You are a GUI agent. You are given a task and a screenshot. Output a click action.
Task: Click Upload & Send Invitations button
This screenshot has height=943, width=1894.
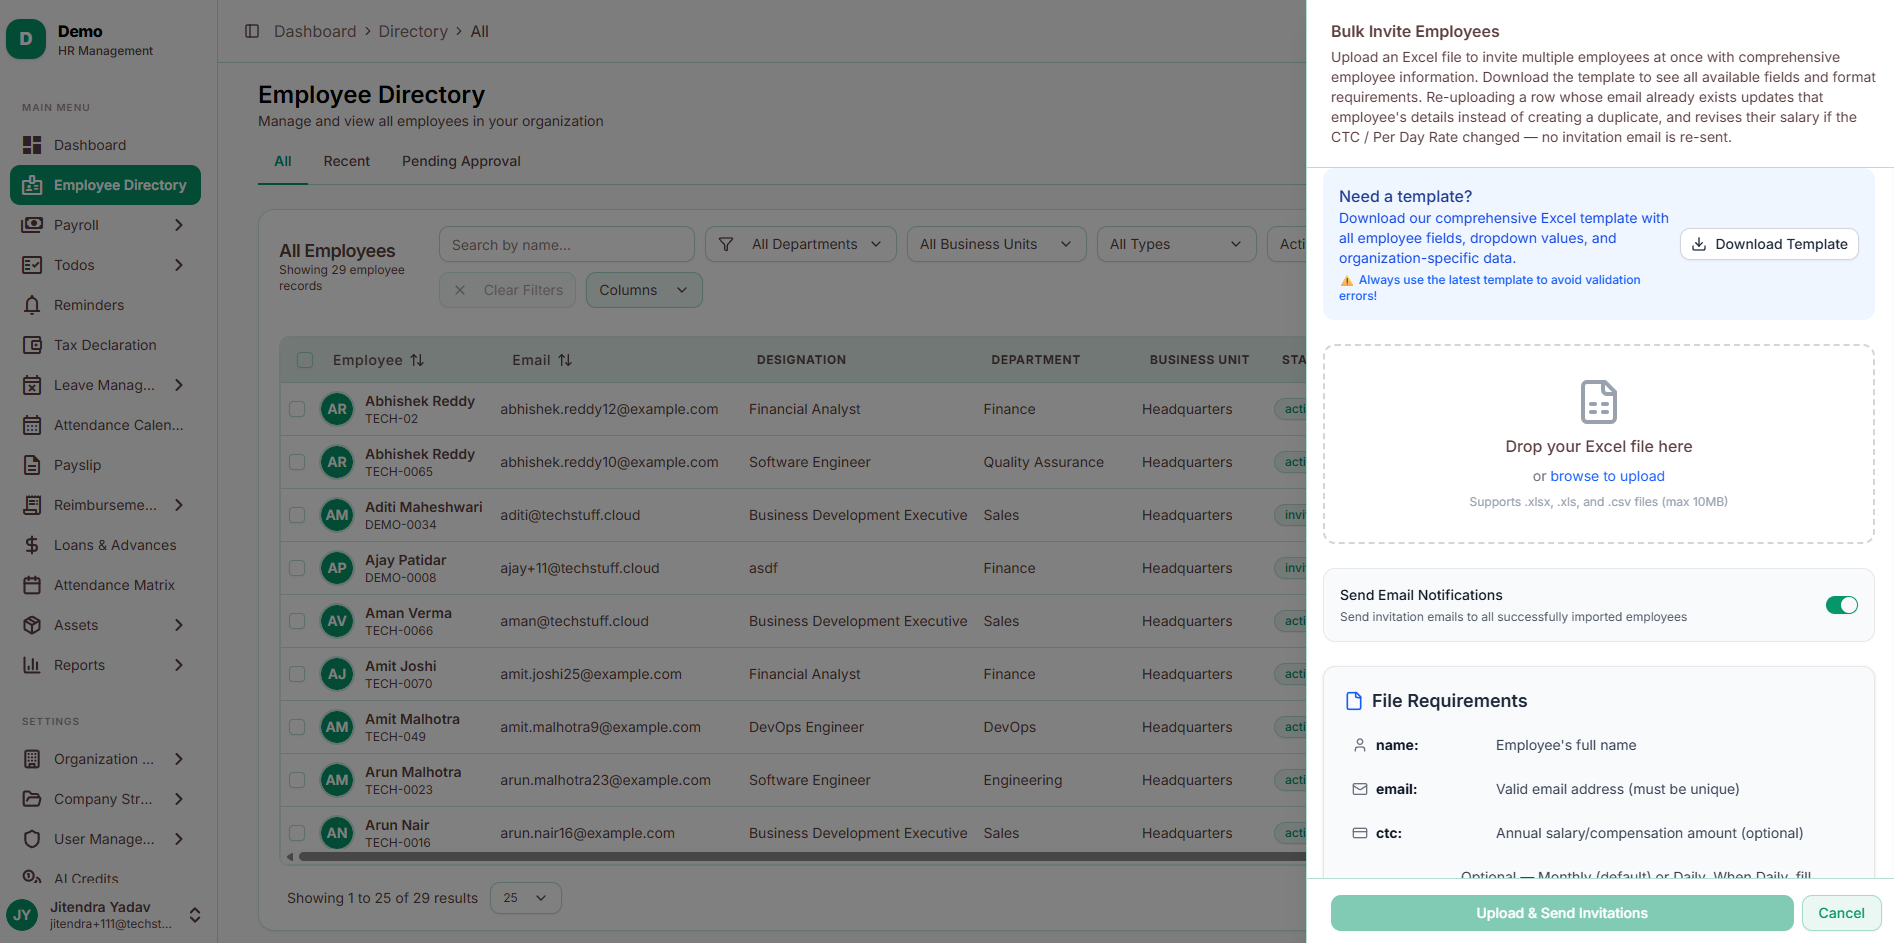click(x=1562, y=913)
